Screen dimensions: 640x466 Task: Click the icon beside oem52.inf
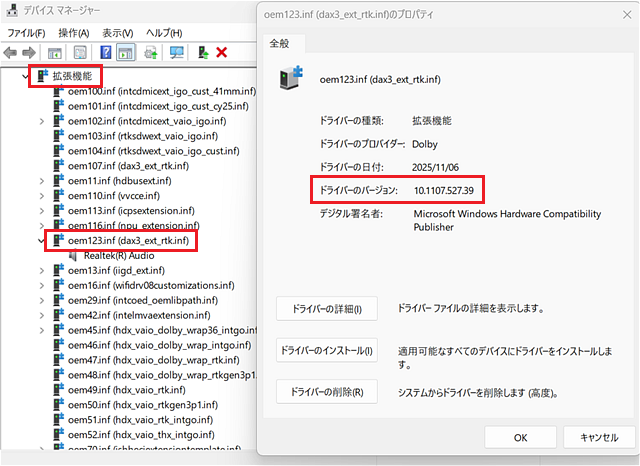(59, 435)
